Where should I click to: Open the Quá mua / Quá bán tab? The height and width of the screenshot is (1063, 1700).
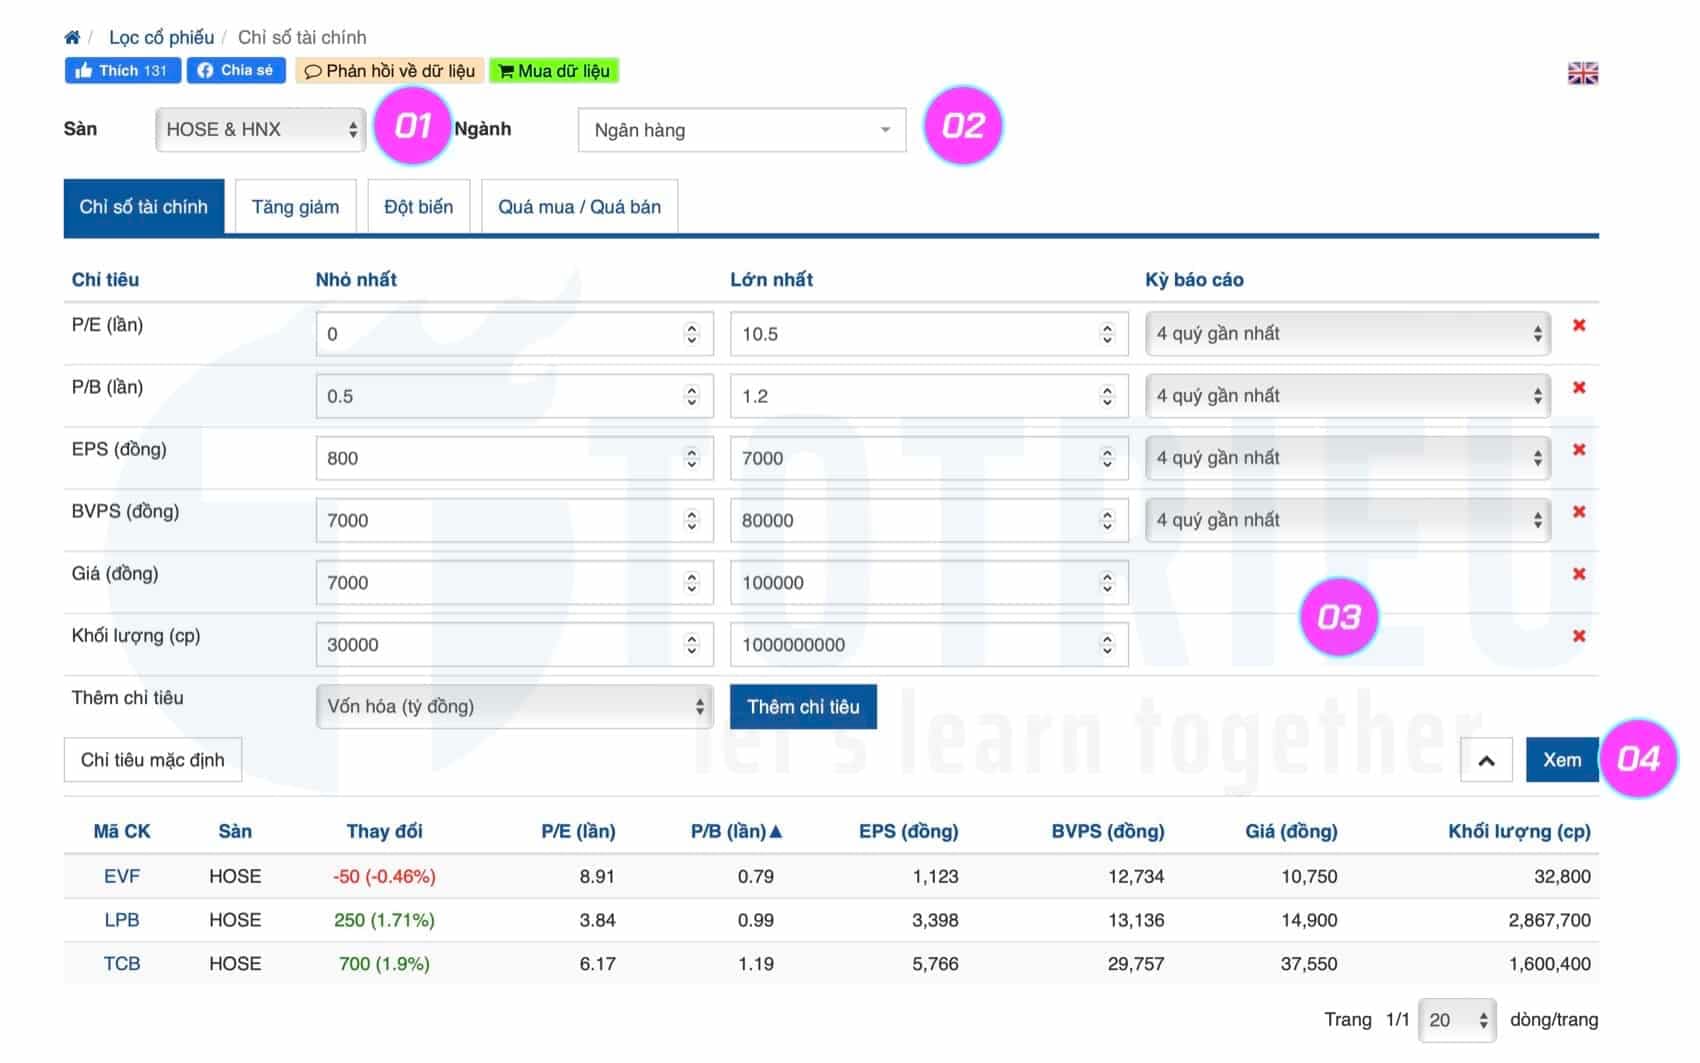tap(579, 206)
